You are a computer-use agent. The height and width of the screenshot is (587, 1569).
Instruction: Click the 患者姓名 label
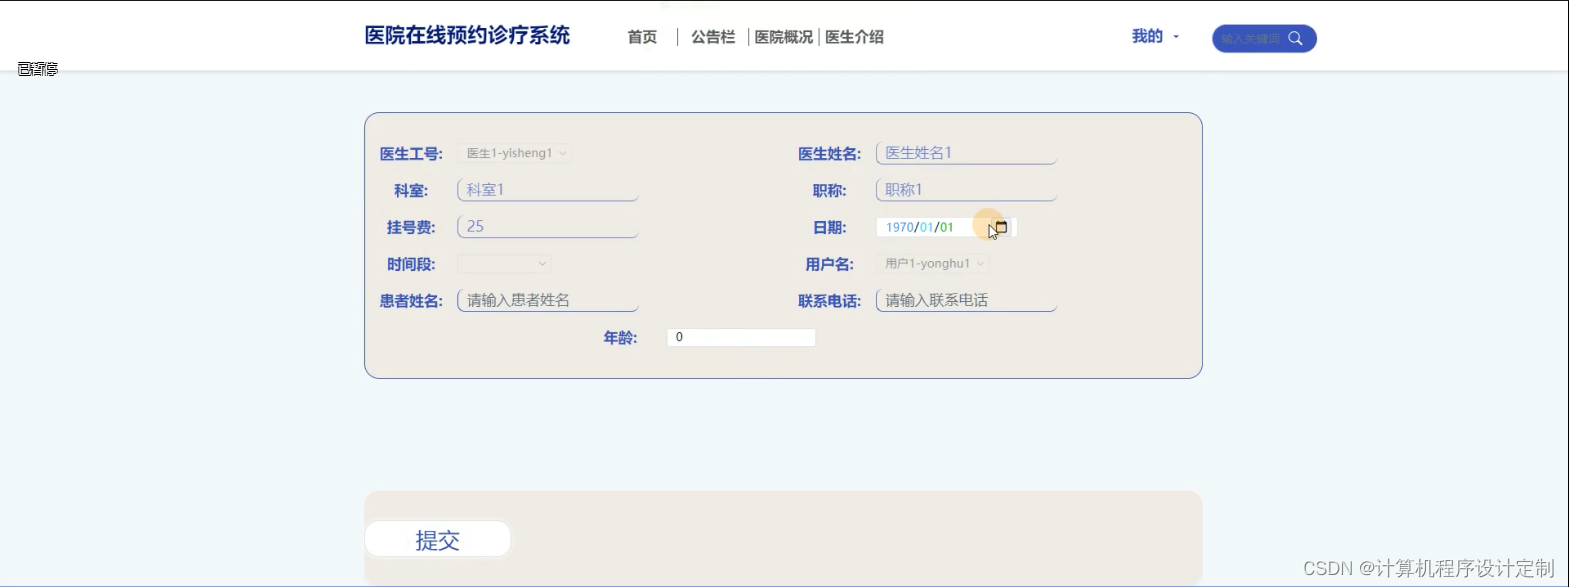(x=411, y=301)
